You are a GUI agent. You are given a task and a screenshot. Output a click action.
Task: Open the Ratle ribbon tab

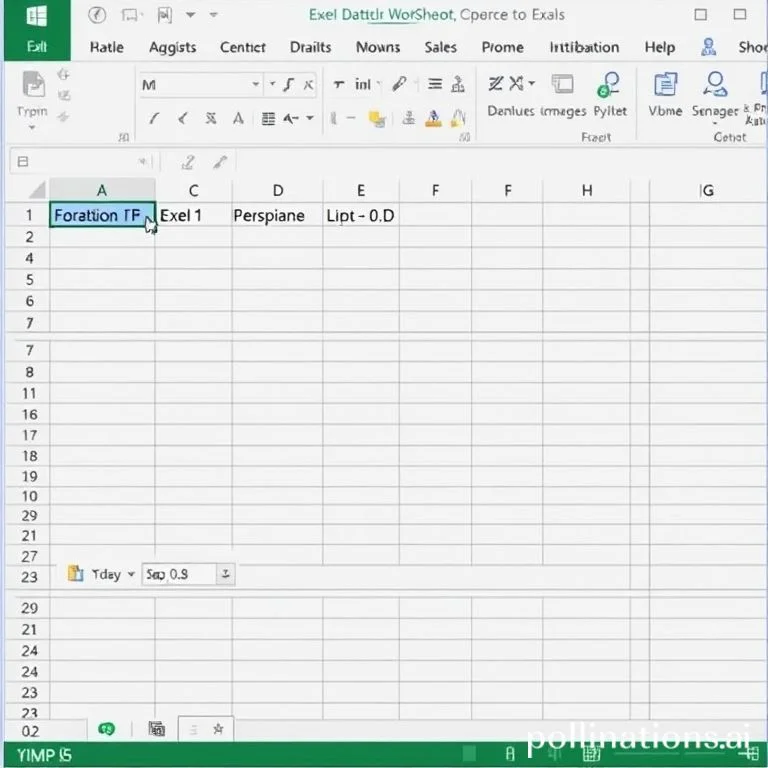pos(107,47)
